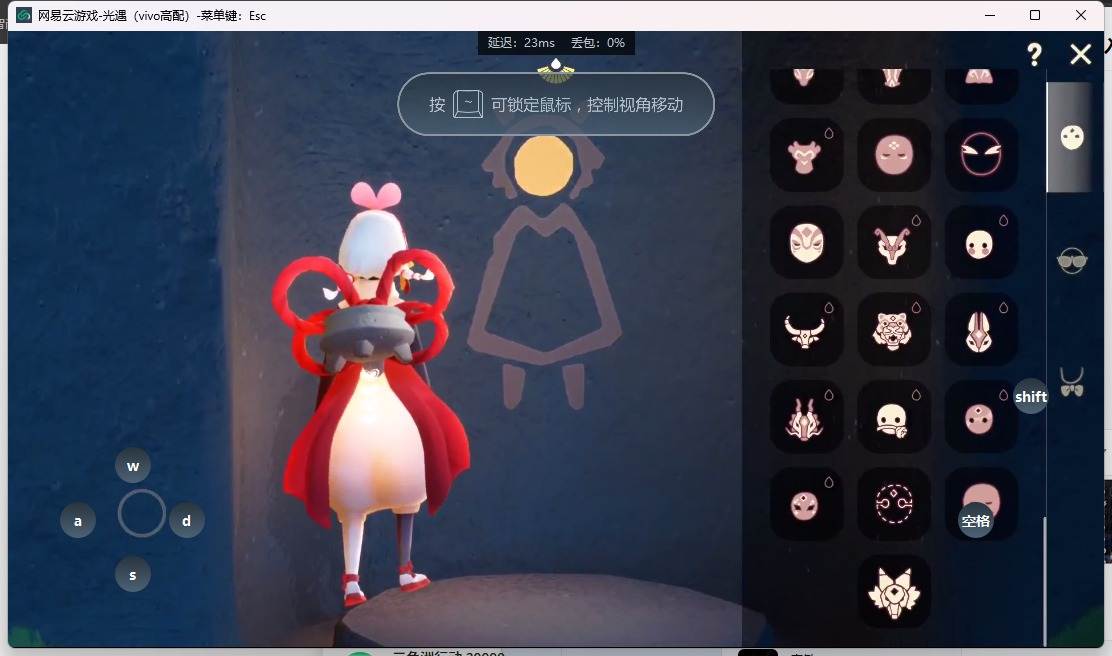
Task: Pick the oval tribal face mask
Action: tap(806, 243)
